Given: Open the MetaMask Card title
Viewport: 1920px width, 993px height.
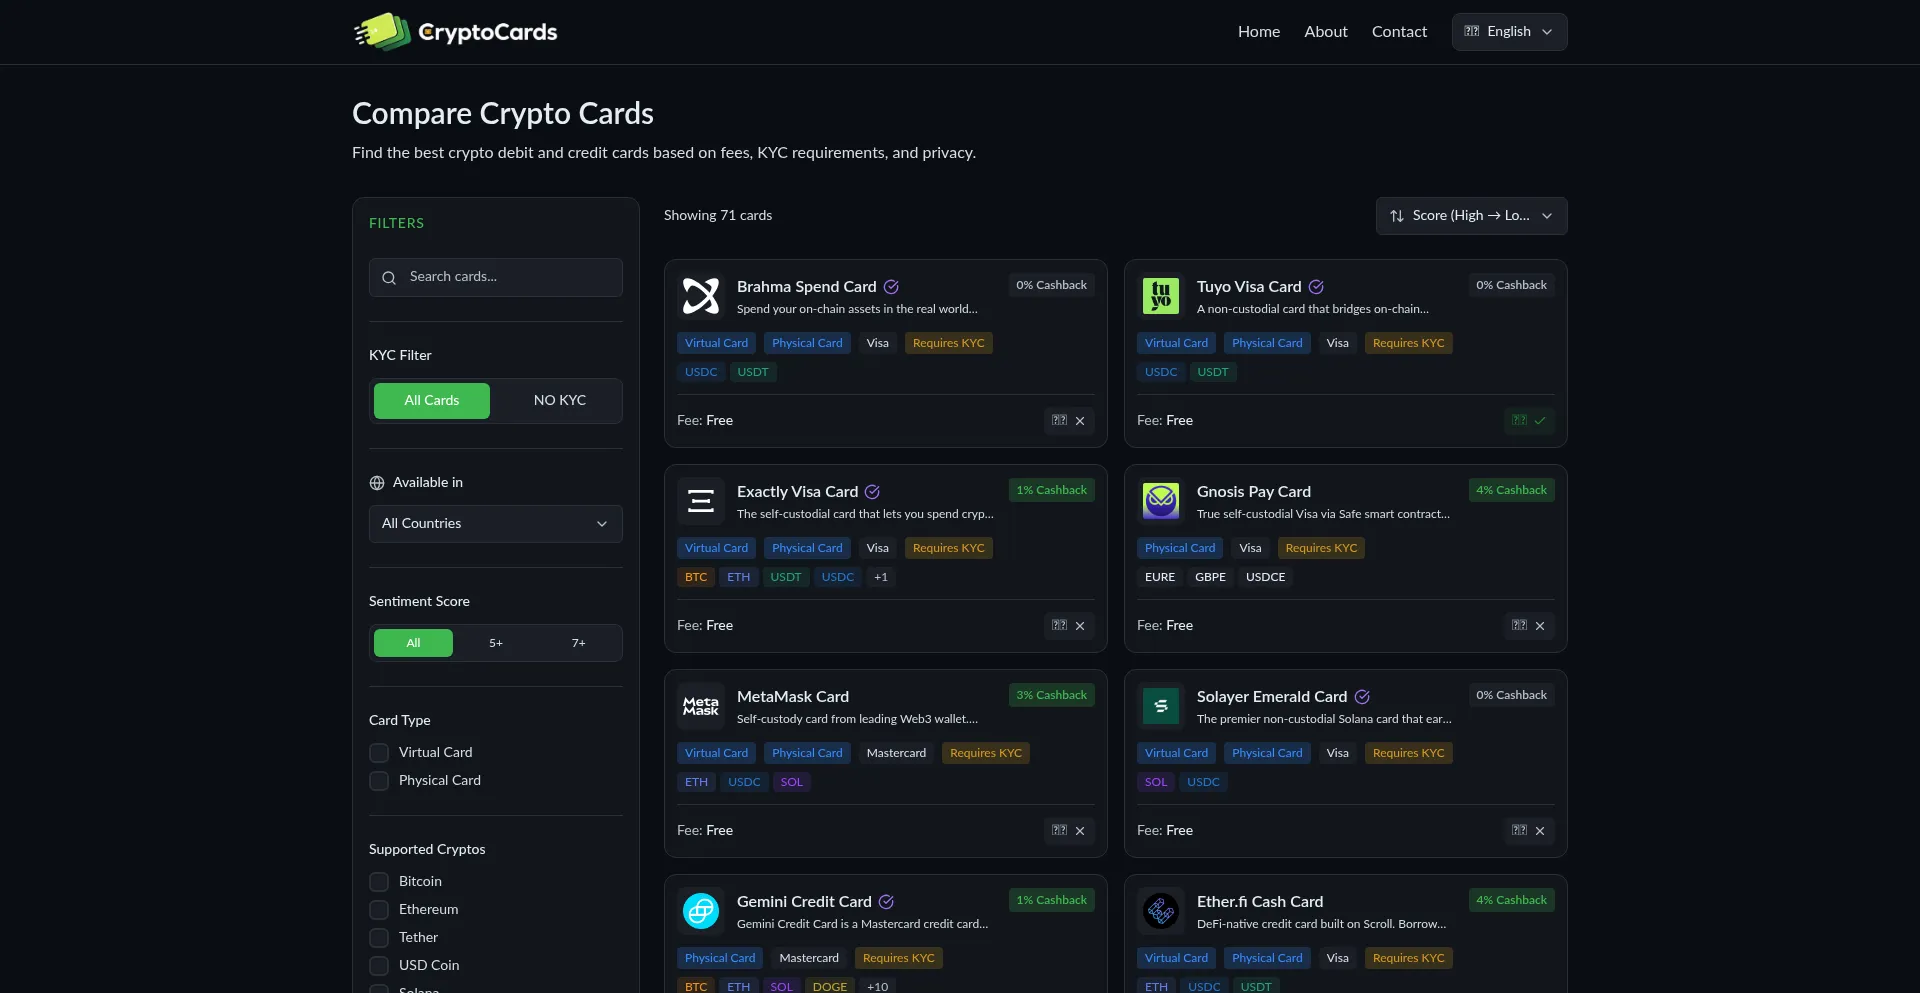Looking at the screenshot, I should coord(792,697).
